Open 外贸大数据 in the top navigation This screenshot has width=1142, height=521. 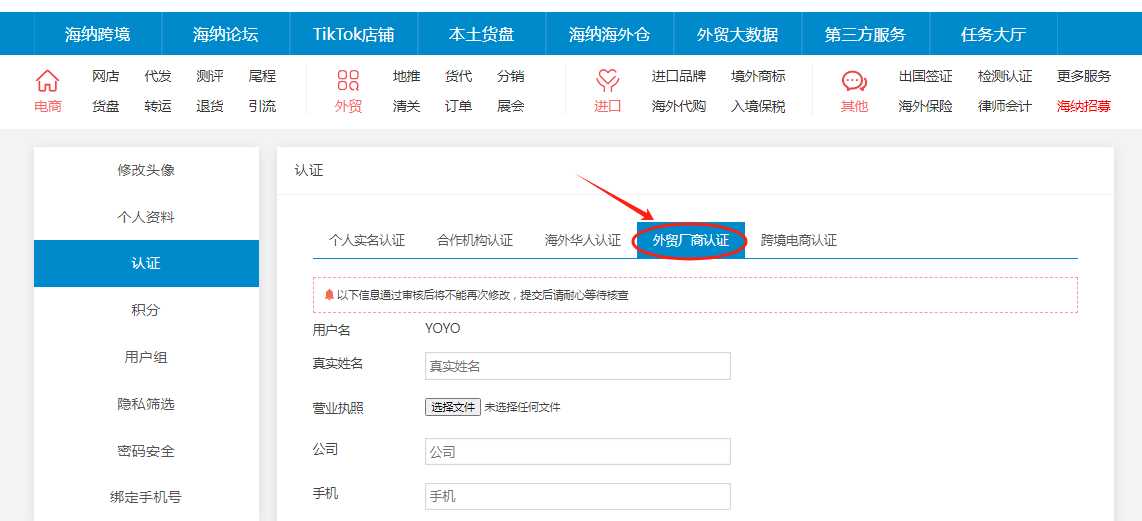(x=737, y=34)
